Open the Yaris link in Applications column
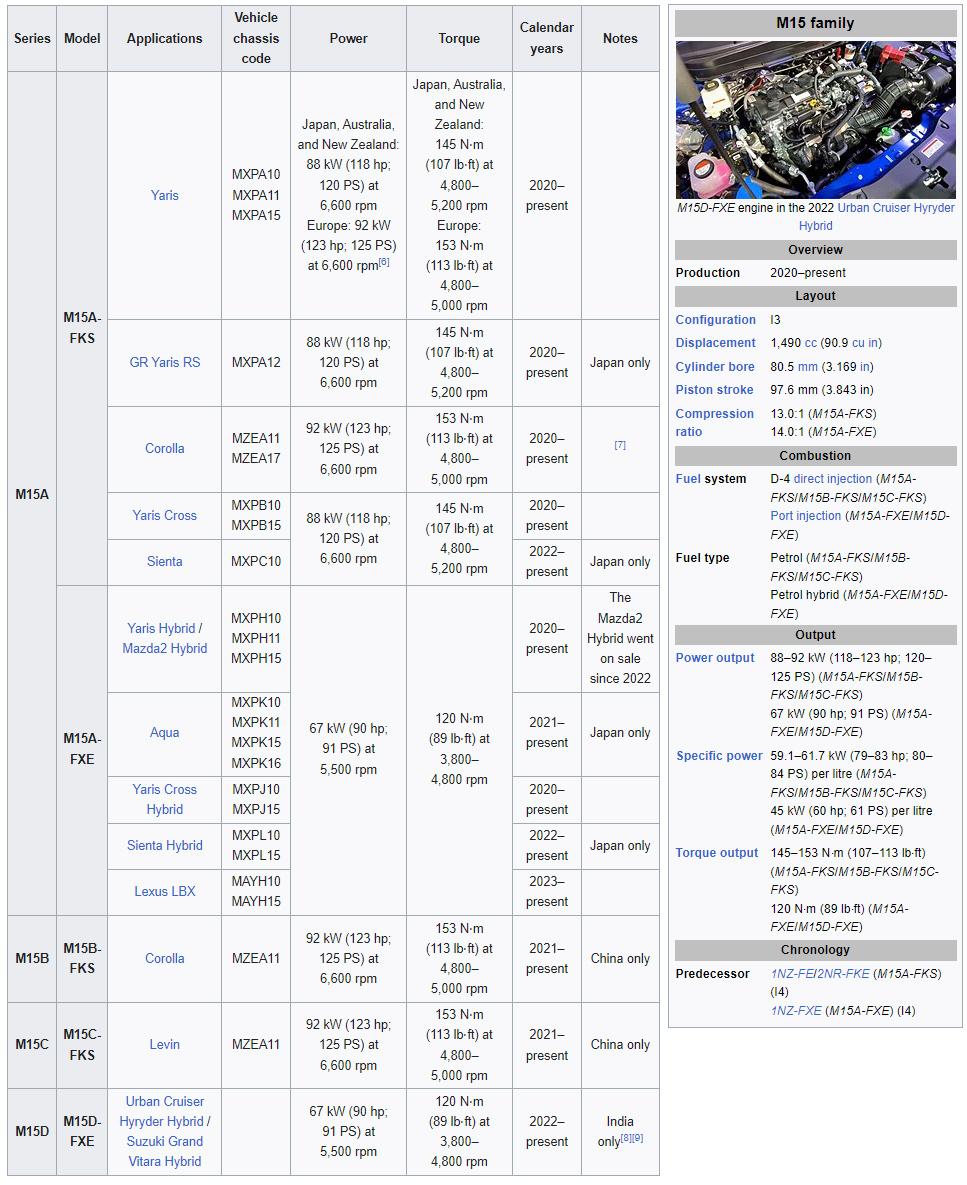 coord(164,195)
